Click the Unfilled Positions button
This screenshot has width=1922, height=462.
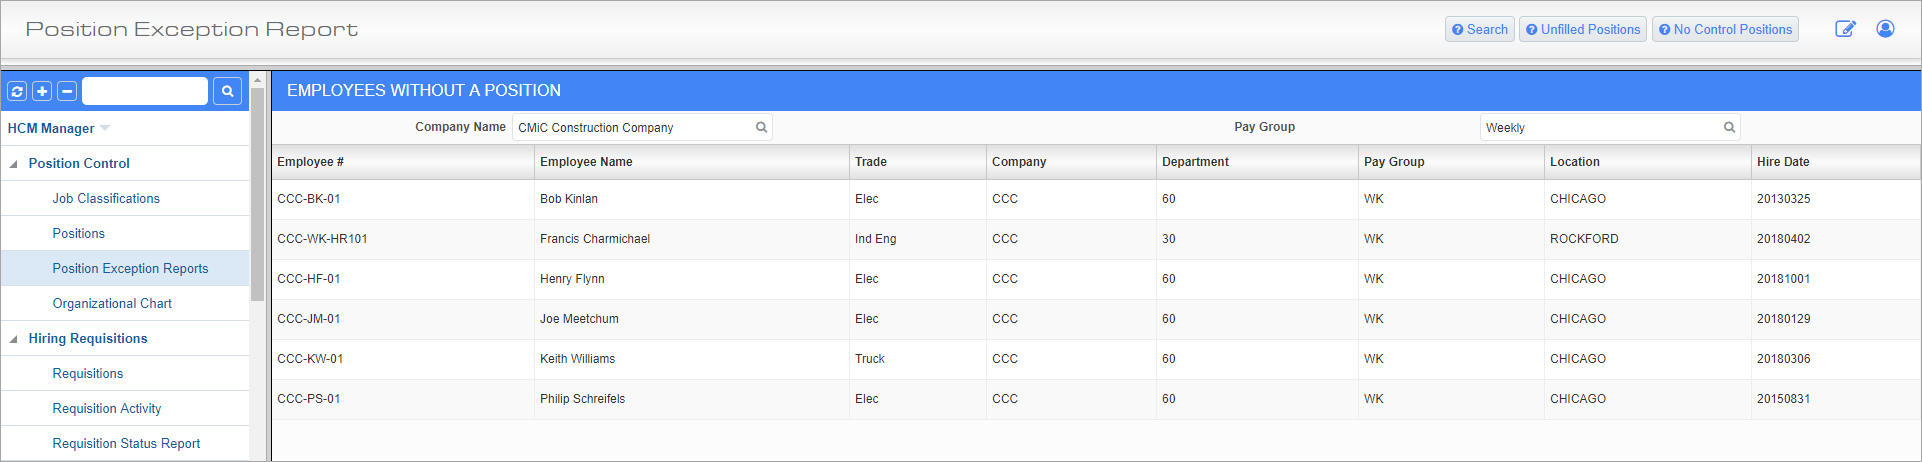(1583, 29)
